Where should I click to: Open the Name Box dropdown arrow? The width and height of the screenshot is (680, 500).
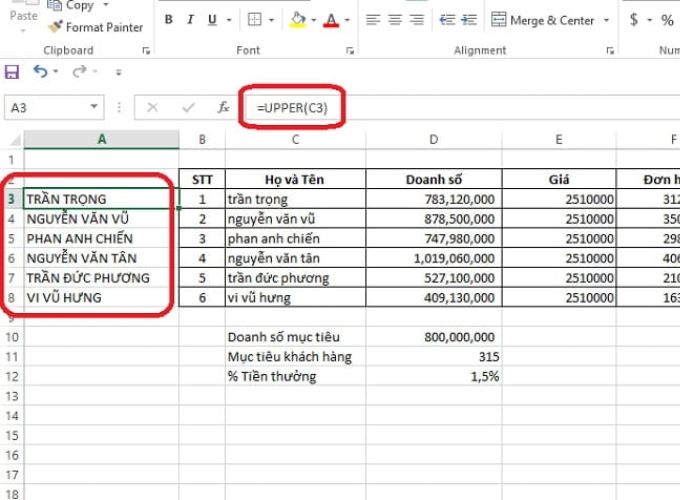(95, 107)
